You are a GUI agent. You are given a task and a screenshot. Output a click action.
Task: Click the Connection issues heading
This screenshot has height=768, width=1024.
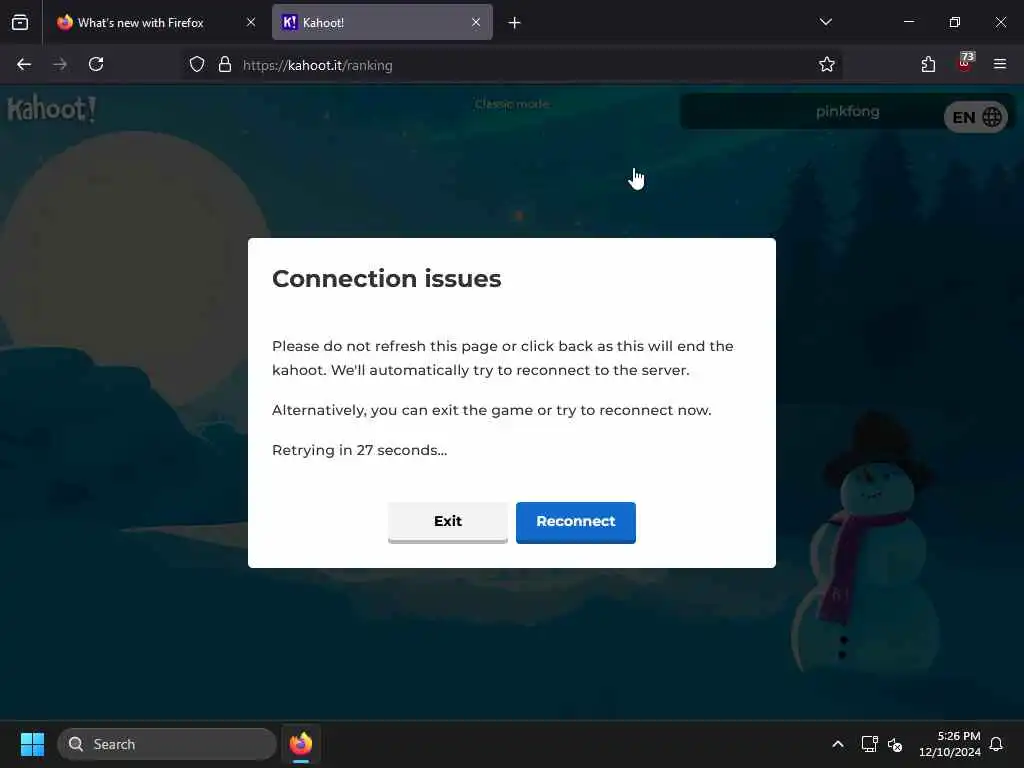tap(387, 279)
